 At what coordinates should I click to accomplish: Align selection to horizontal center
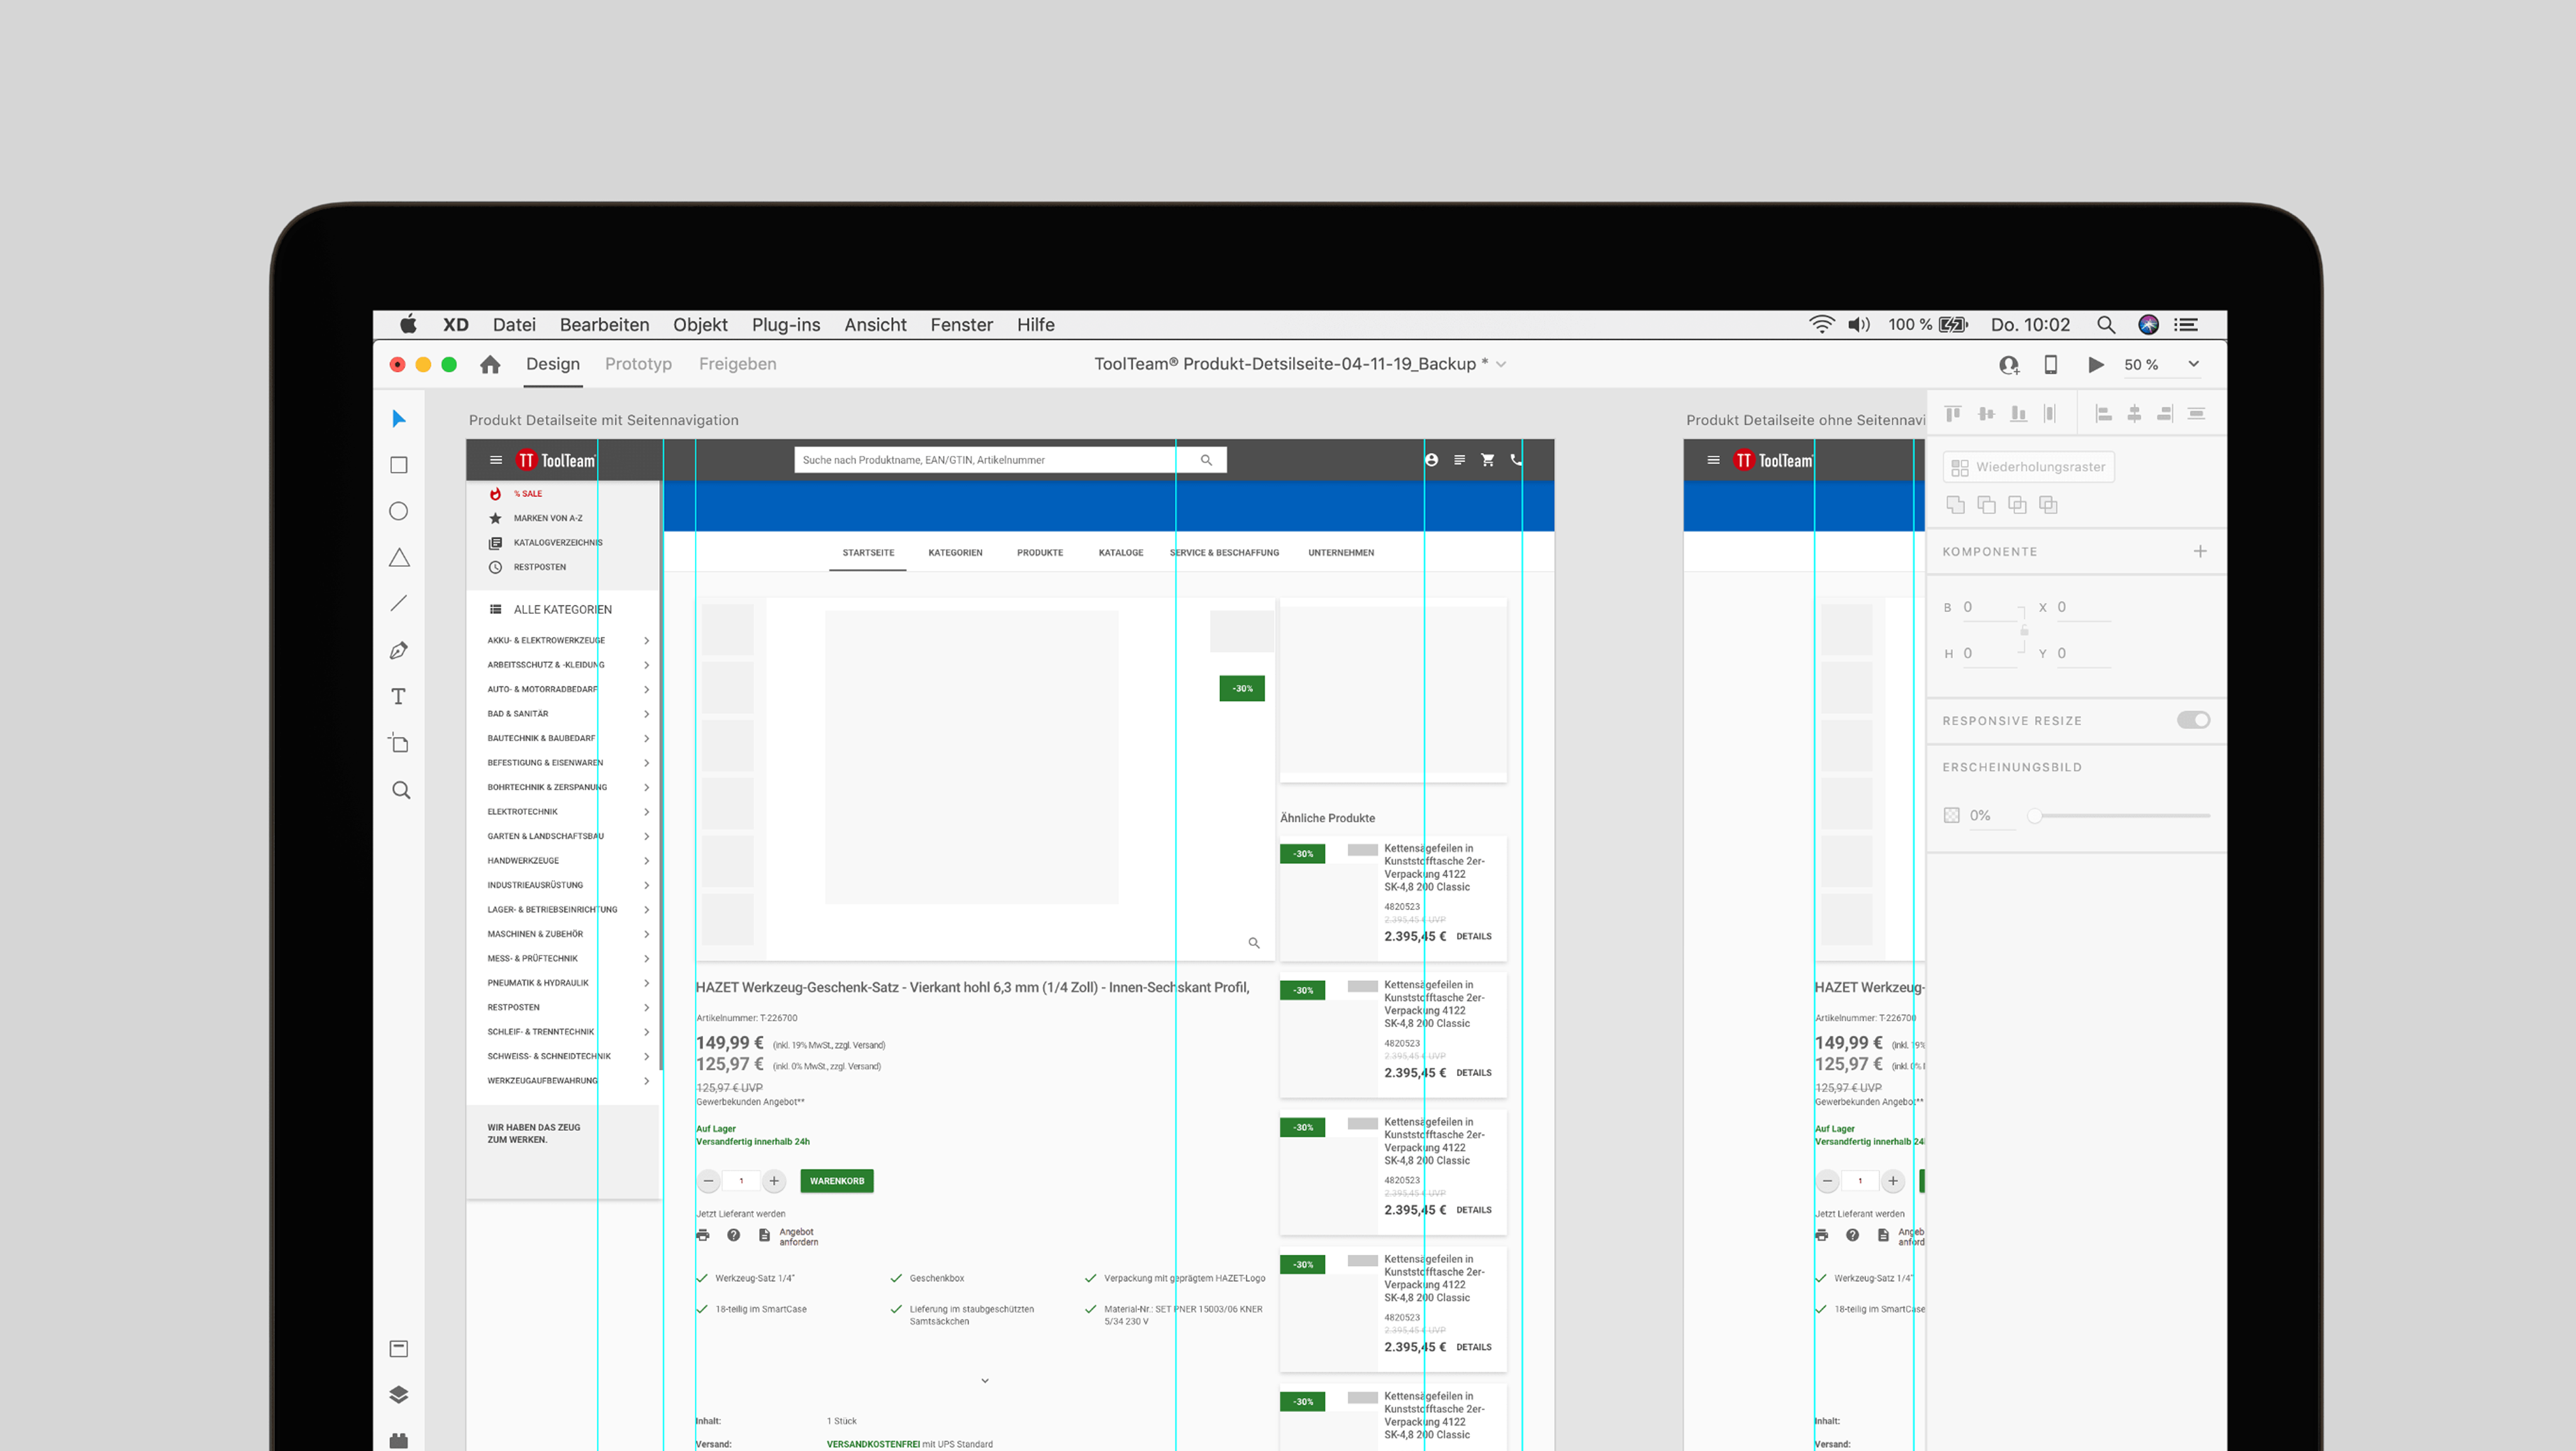2134,413
